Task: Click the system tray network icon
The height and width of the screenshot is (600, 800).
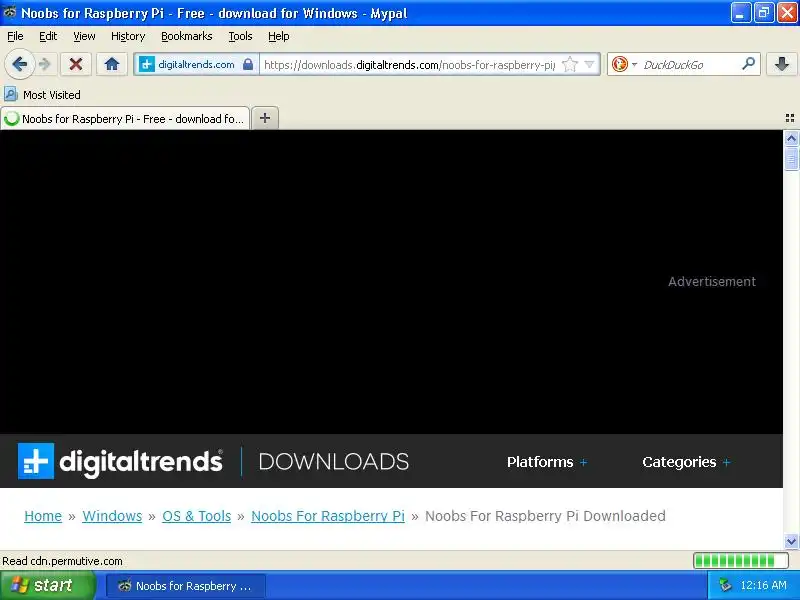Action: pyautogui.click(x=726, y=585)
